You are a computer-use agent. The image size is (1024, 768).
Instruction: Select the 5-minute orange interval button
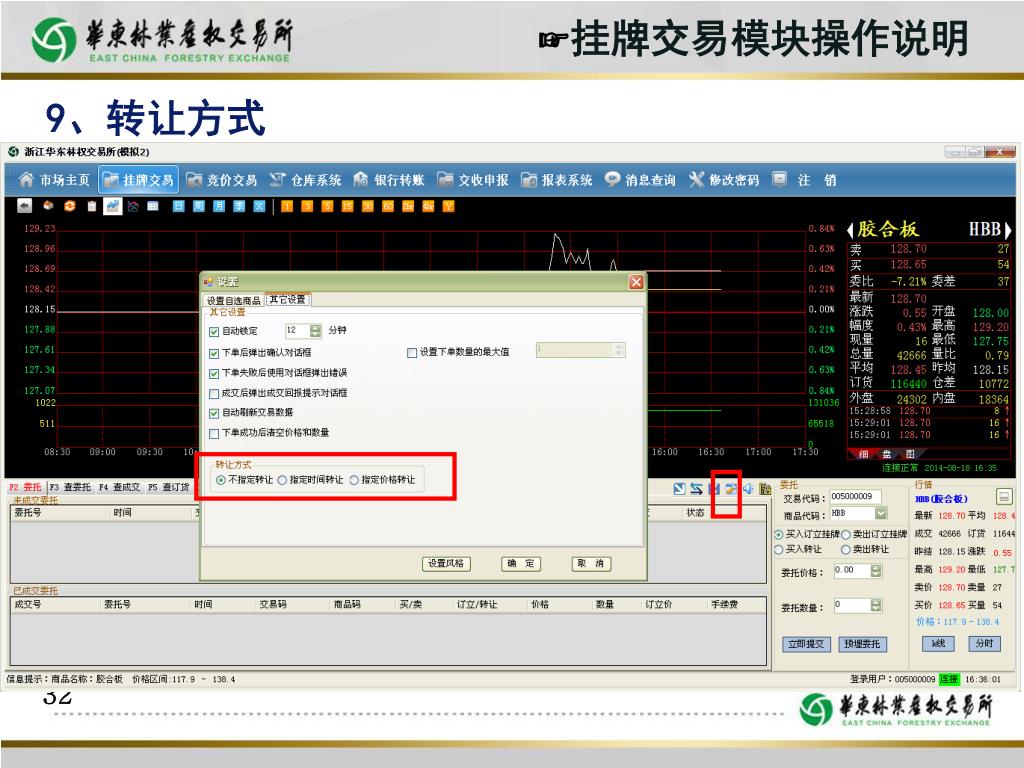327,206
